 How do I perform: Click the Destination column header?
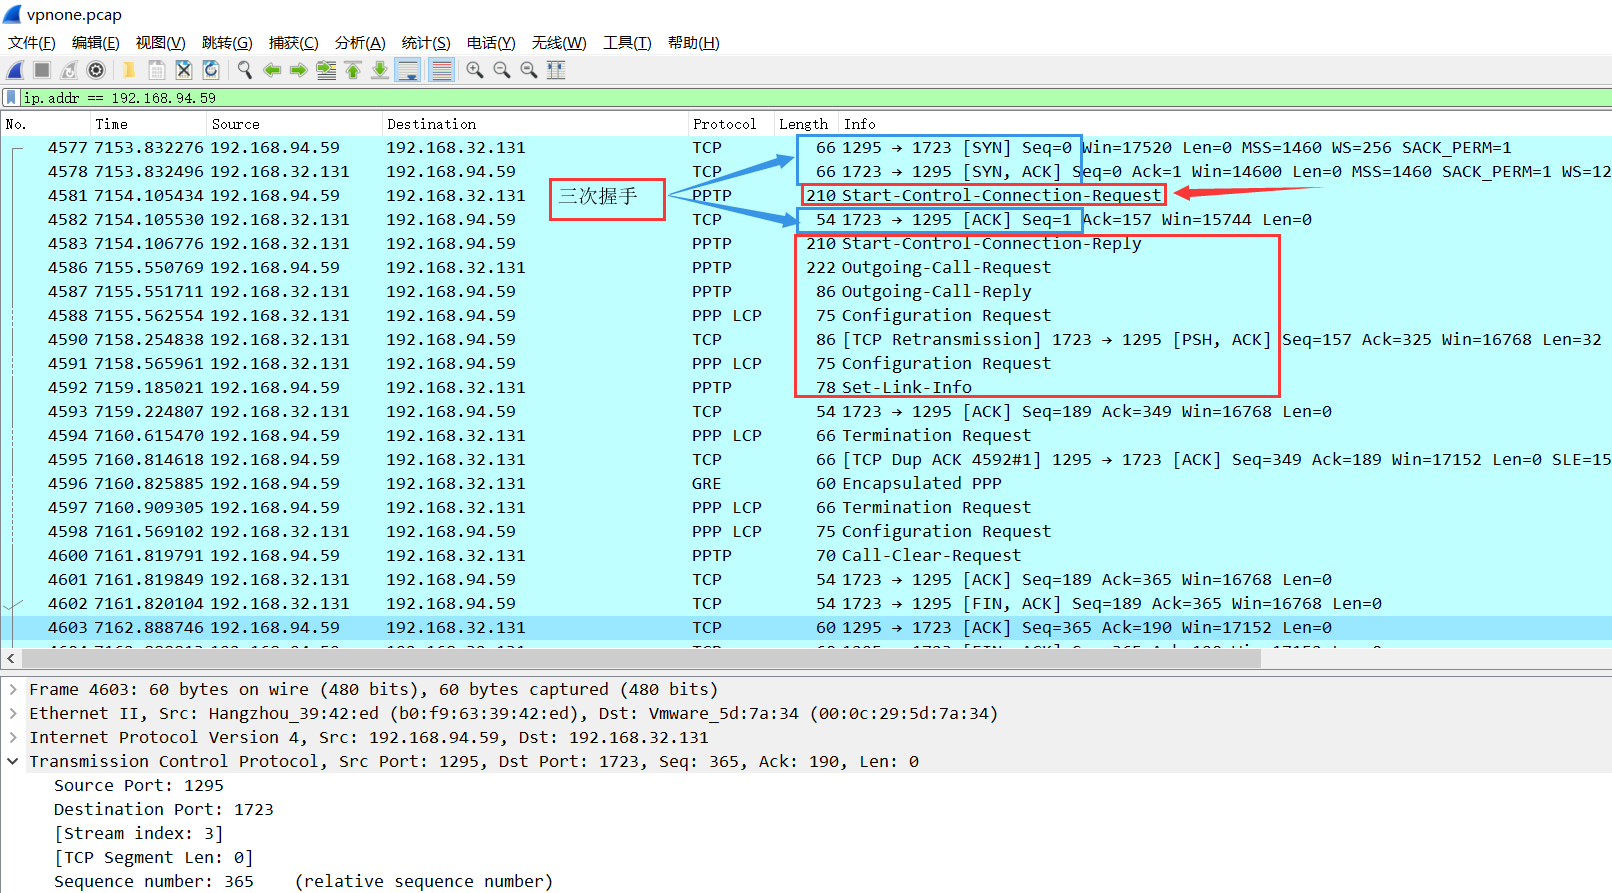[431, 124]
